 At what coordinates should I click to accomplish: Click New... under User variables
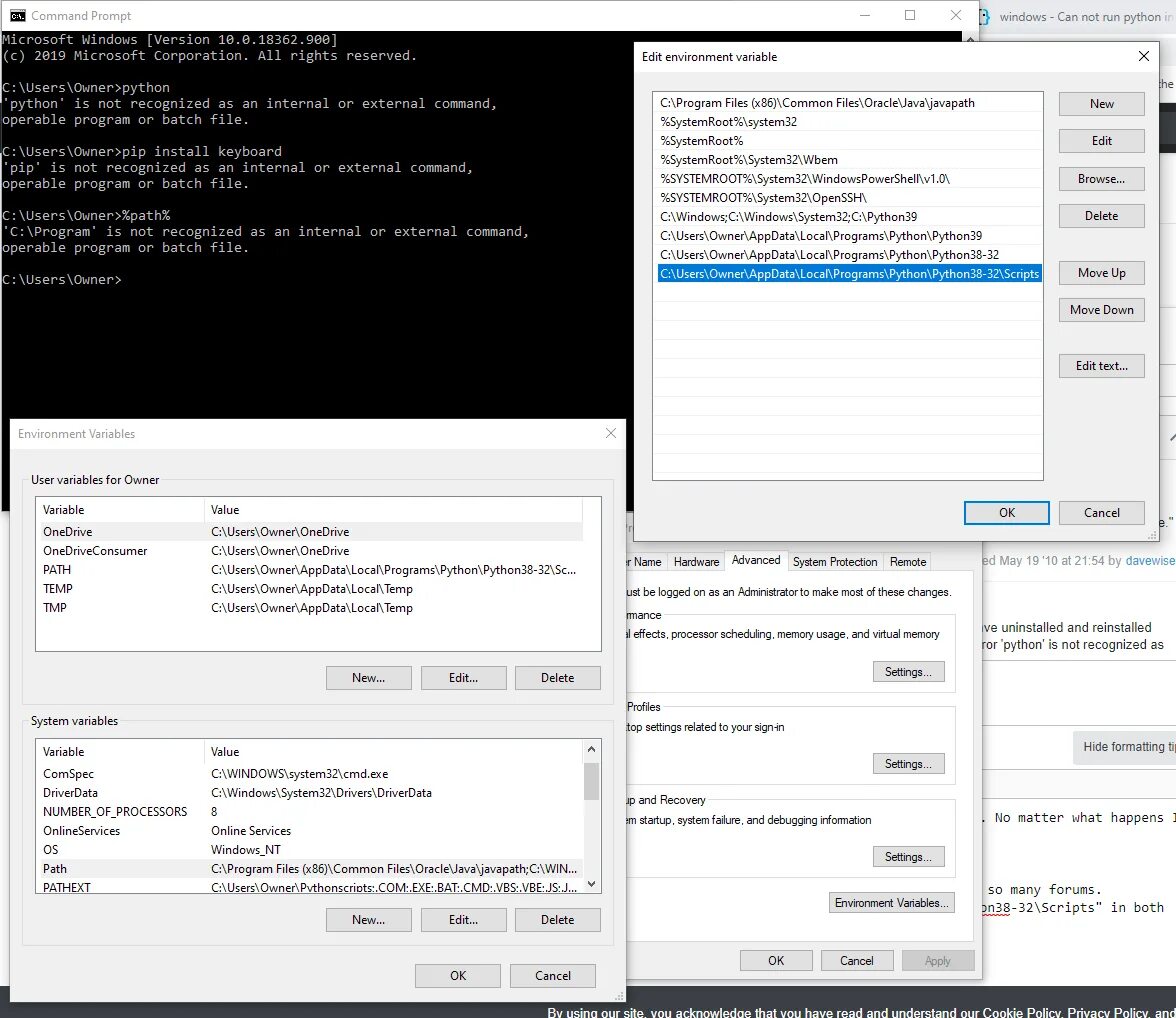[x=368, y=677]
